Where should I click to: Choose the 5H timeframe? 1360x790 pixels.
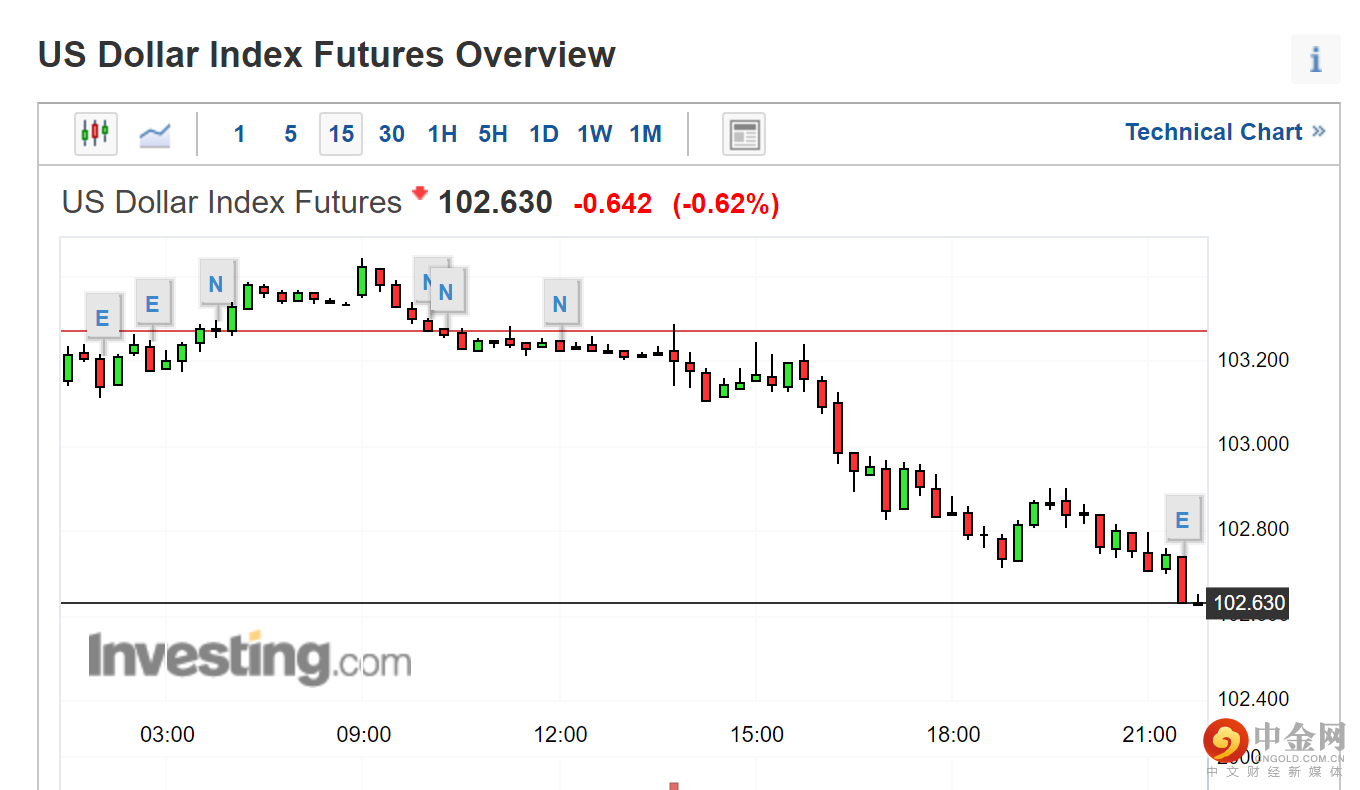click(493, 134)
